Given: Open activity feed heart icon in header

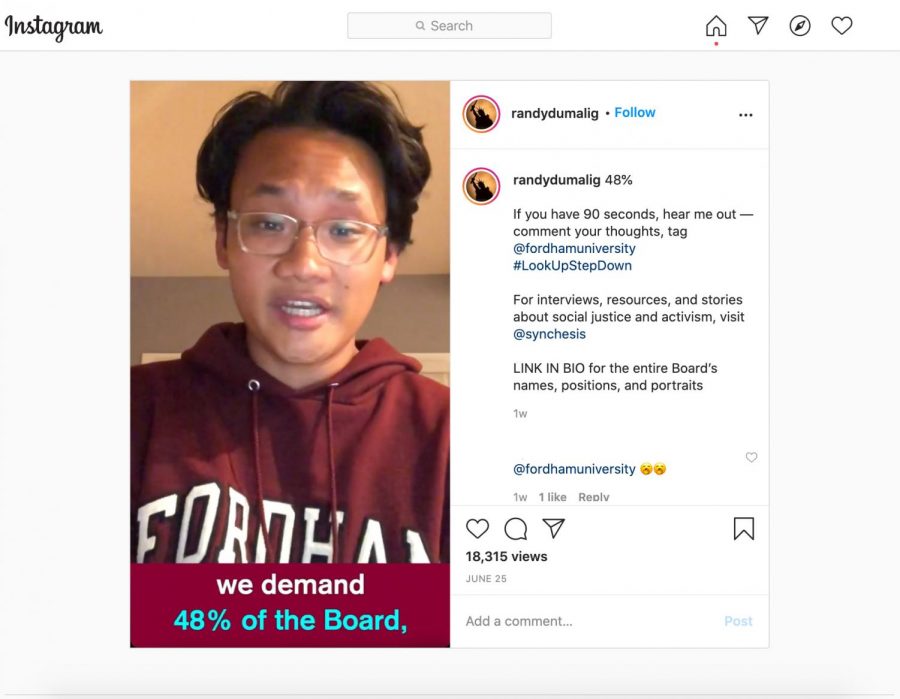Looking at the screenshot, I should coord(841,26).
